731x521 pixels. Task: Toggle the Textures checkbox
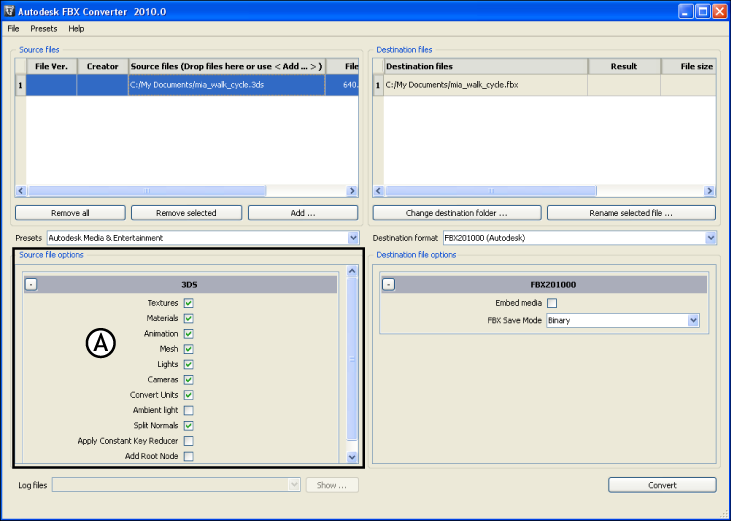point(188,303)
